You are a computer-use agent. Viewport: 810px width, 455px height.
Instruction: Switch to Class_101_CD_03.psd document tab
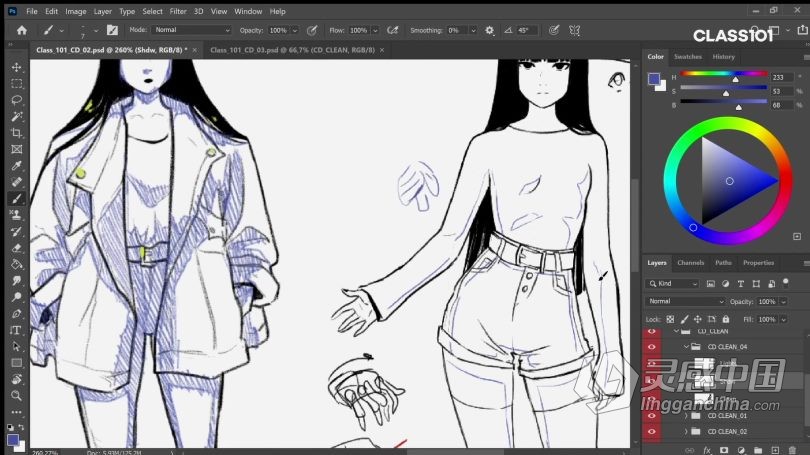point(292,50)
